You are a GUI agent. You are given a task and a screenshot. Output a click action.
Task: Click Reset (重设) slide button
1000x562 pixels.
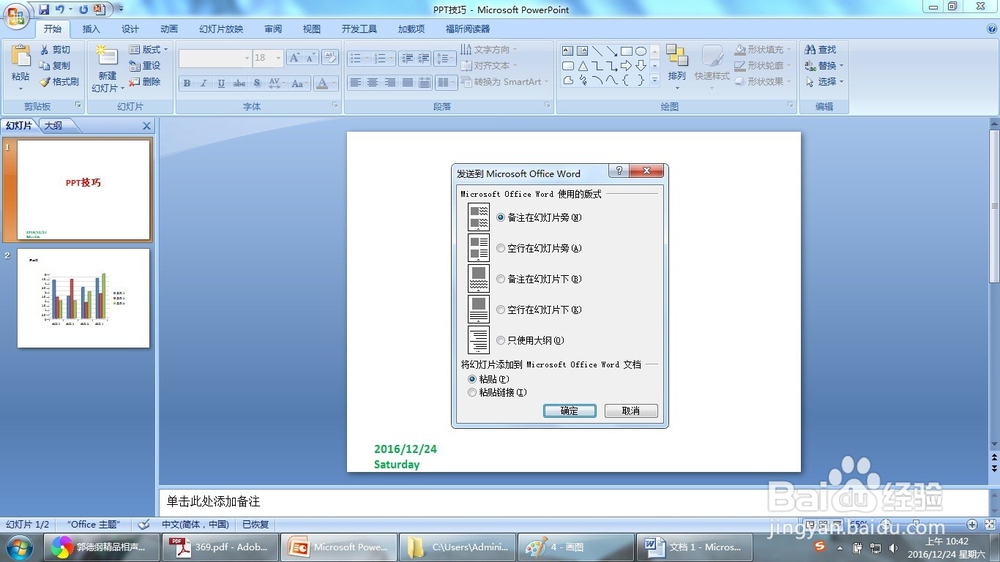[x=145, y=66]
